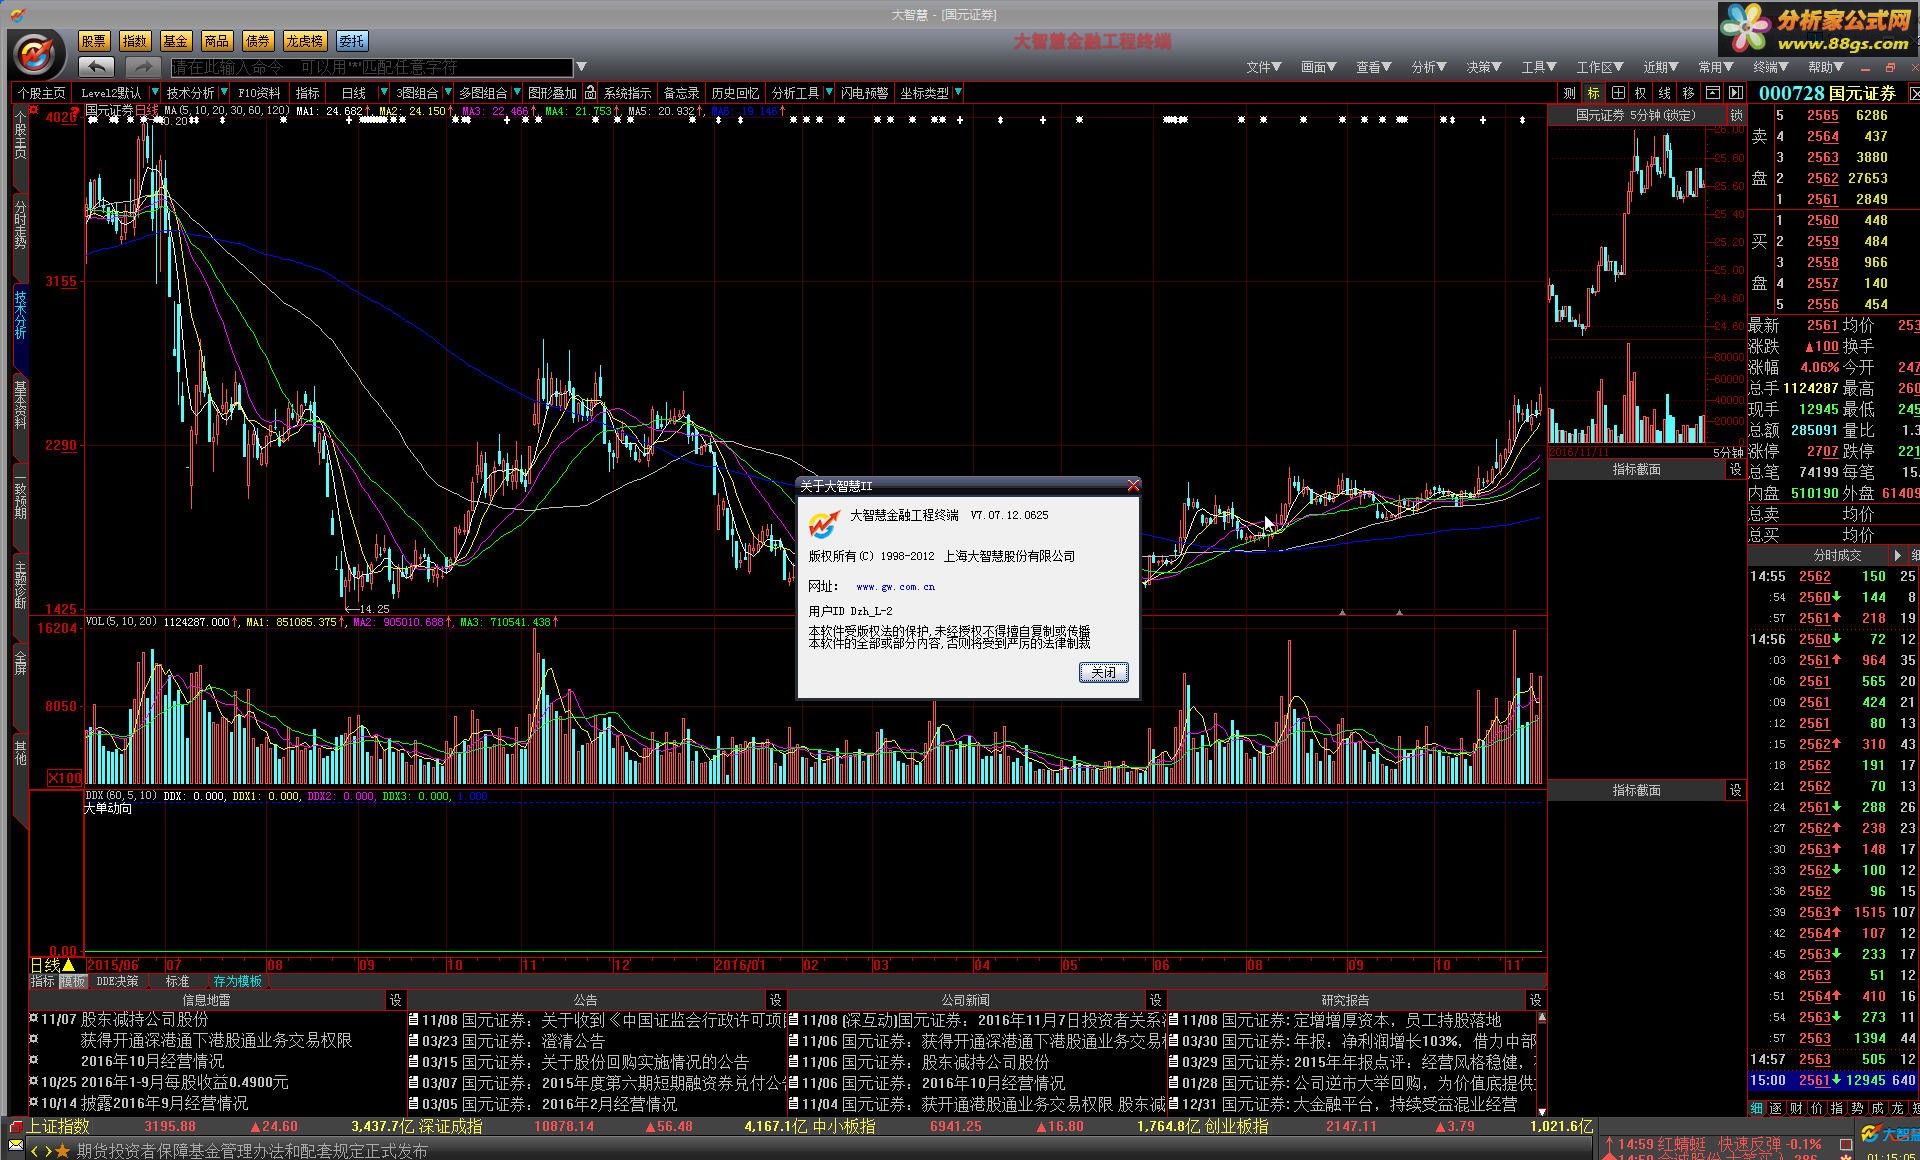Toggle the 指数 category button
Viewport: 1920px width, 1160px height.
135,41
